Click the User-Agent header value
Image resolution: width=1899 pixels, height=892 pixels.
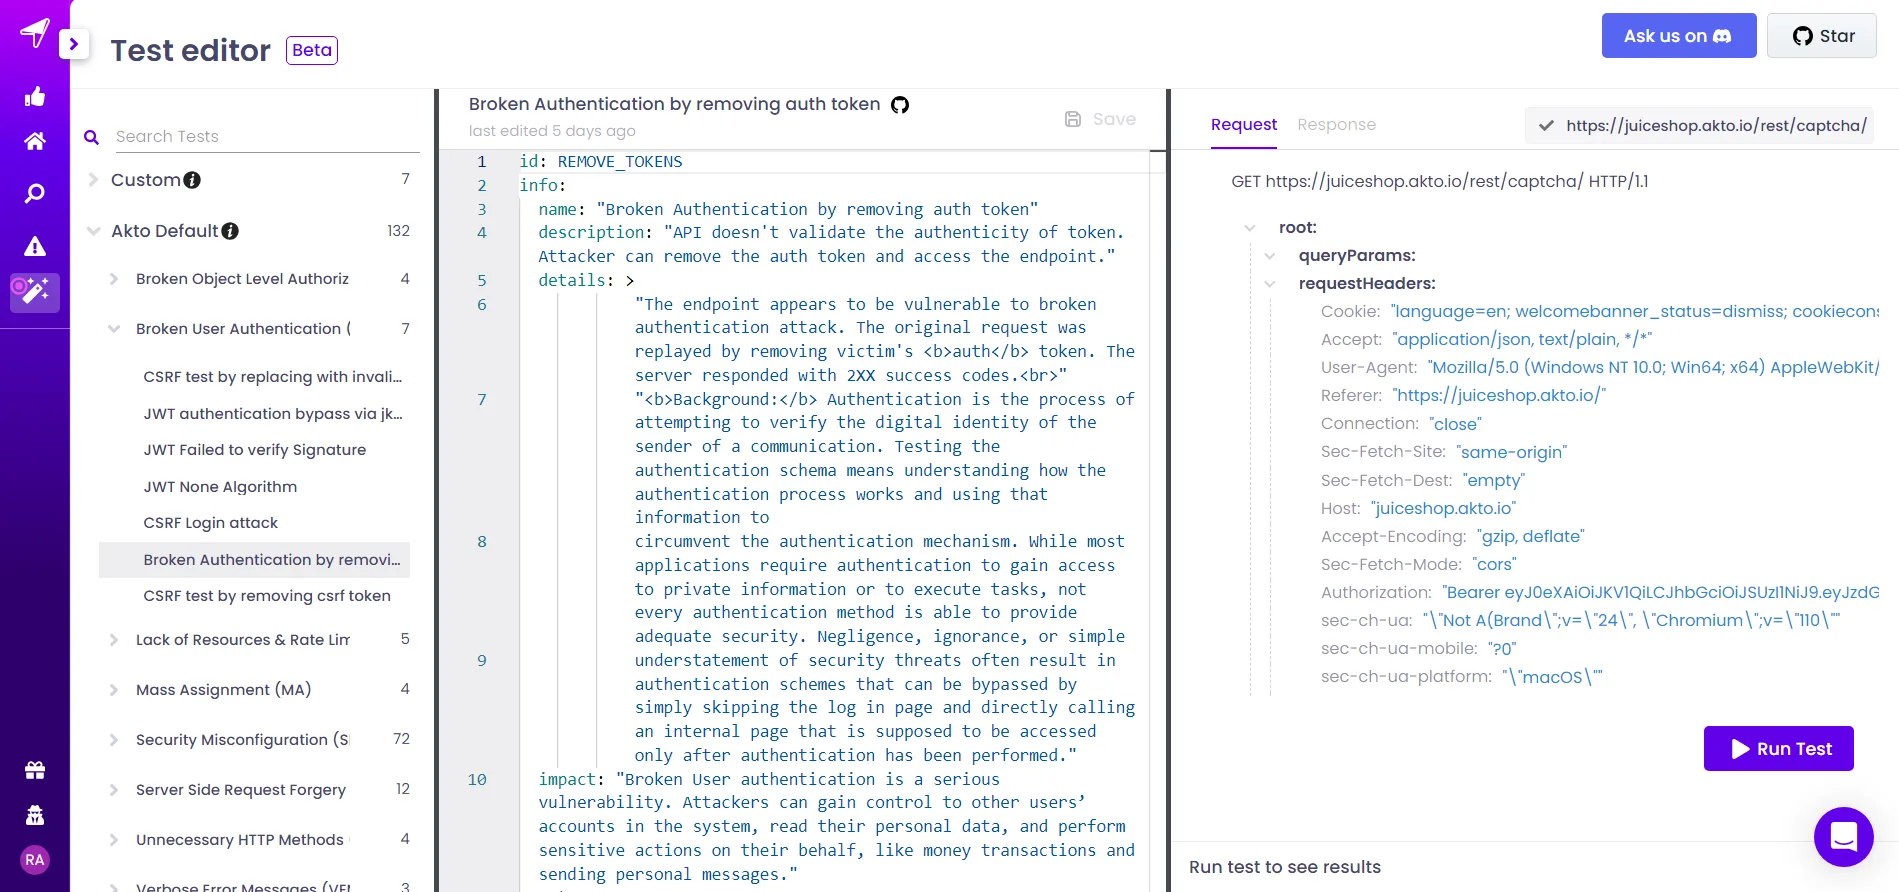[1653, 368]
